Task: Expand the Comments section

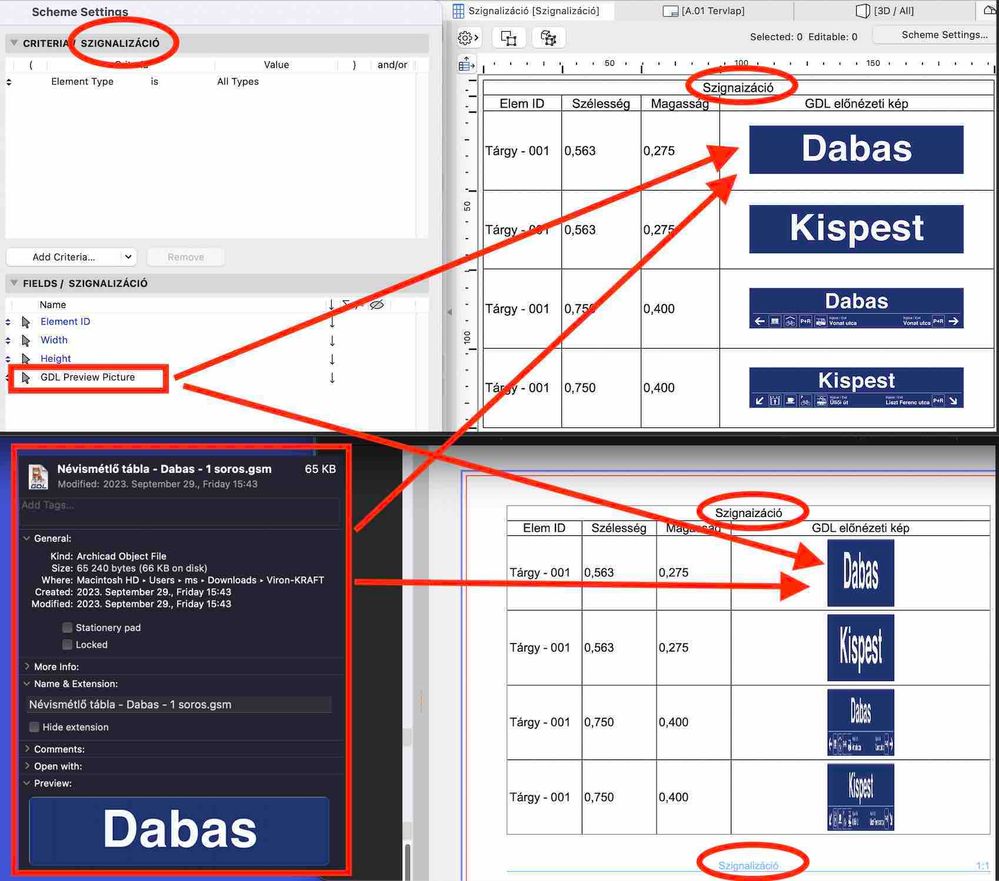Action: point(27,749)
